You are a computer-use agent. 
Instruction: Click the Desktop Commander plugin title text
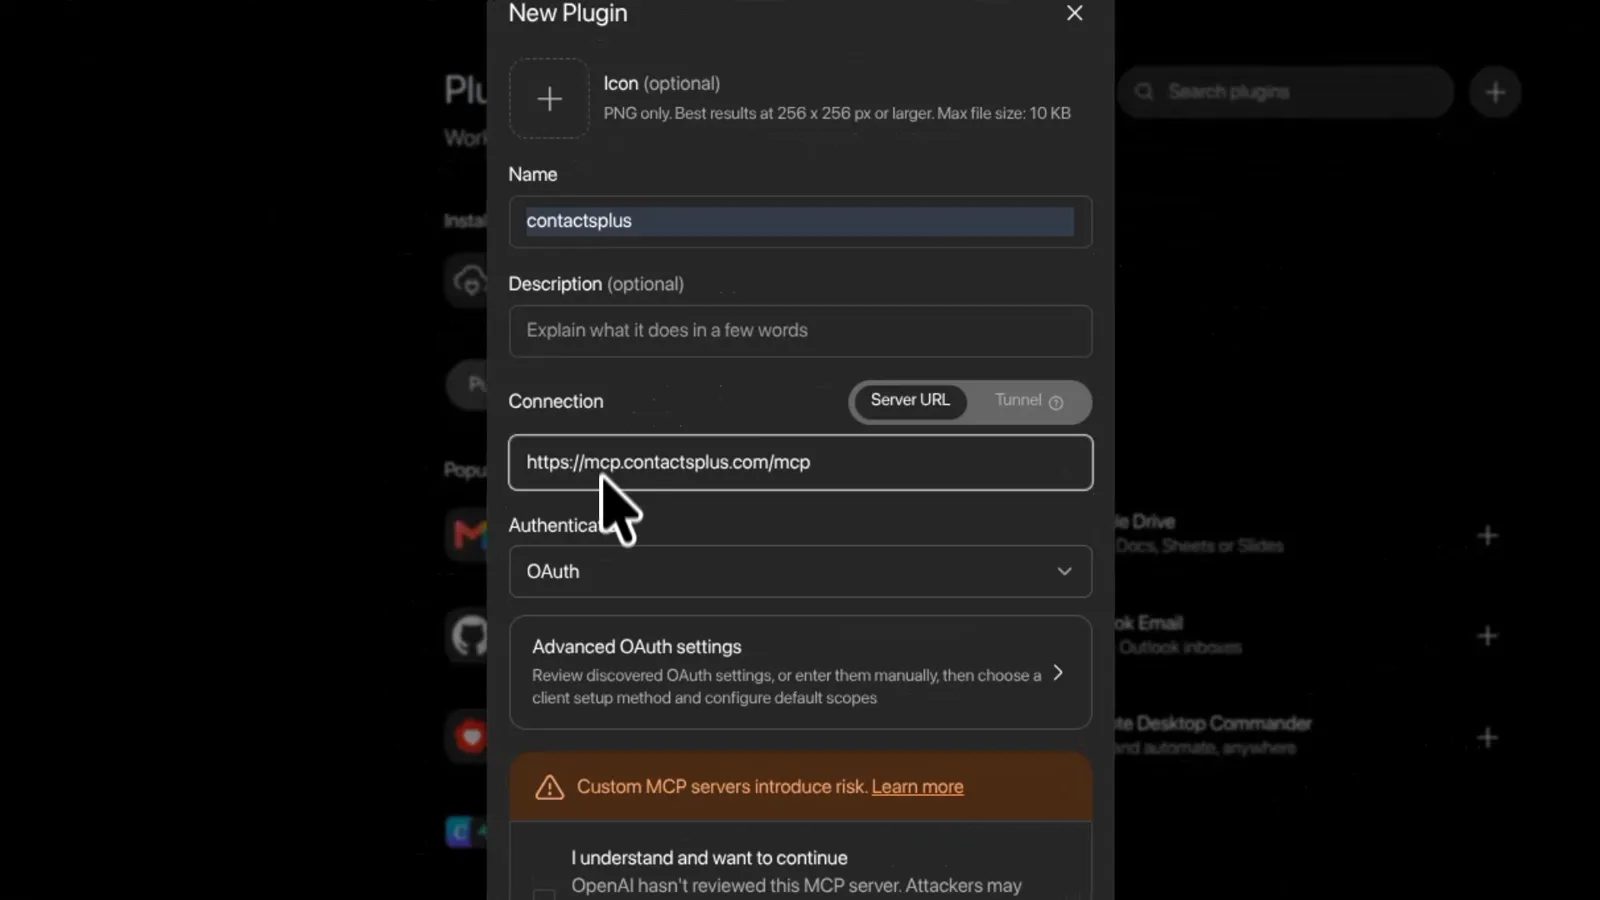(1214, 723)
